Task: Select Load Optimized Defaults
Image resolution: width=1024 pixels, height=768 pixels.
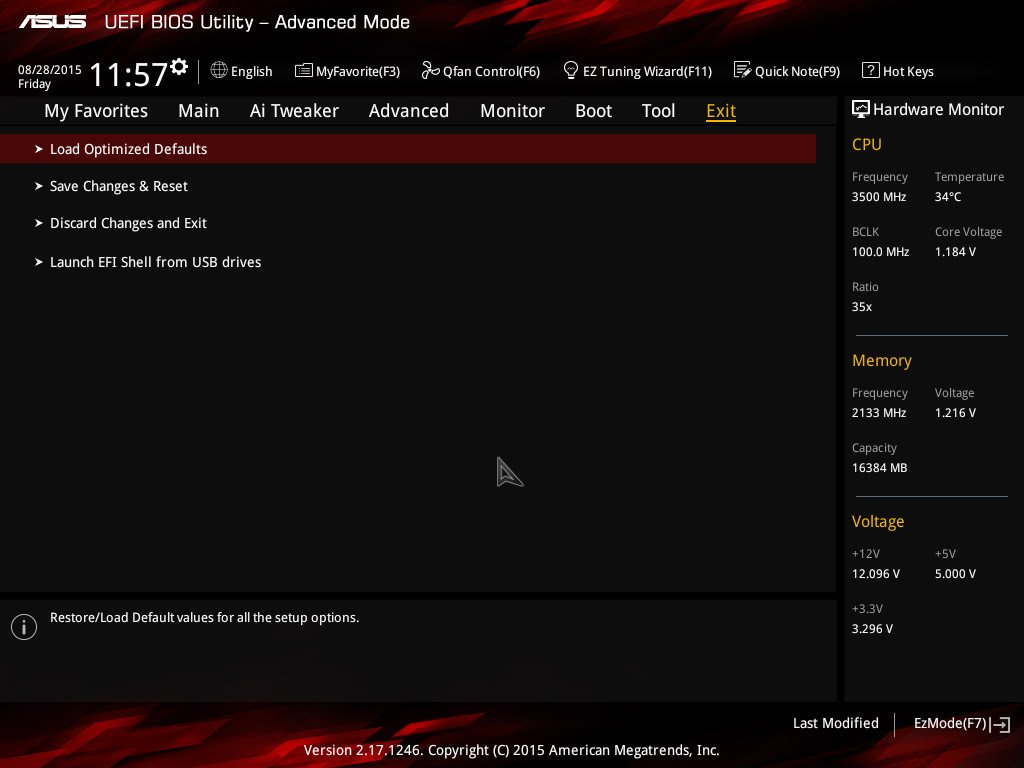Action: click(x=408, y=149)
